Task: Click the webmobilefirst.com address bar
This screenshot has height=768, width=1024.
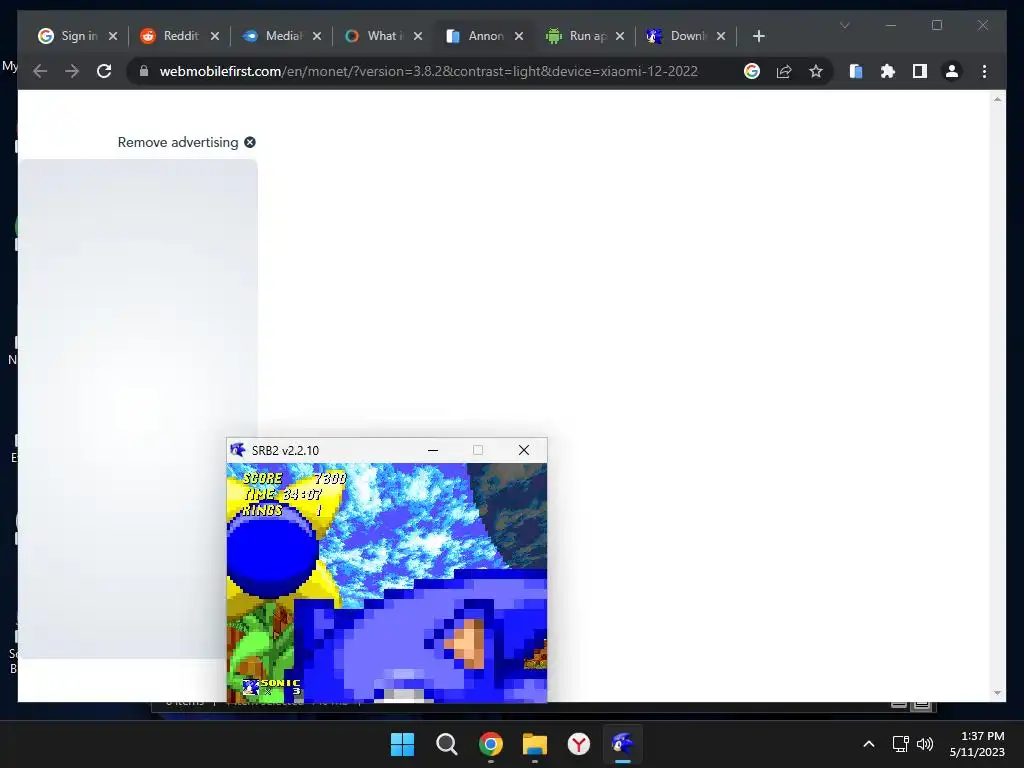Action: click(x=428, y=71)
